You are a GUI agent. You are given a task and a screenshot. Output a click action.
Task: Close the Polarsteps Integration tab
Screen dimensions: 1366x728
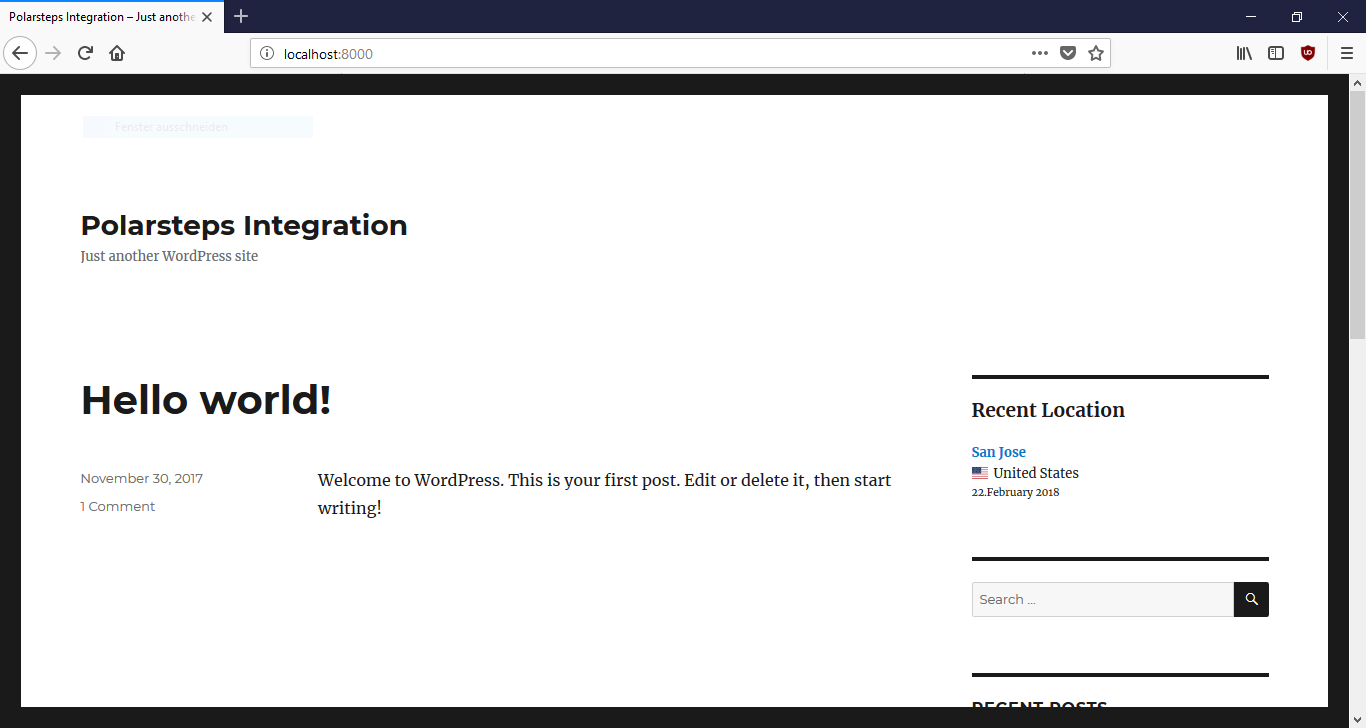tap(208, 17)
